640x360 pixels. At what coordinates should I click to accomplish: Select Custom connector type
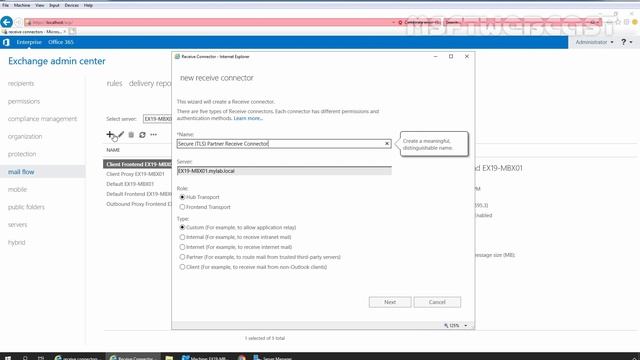click(x=182, y=227)
